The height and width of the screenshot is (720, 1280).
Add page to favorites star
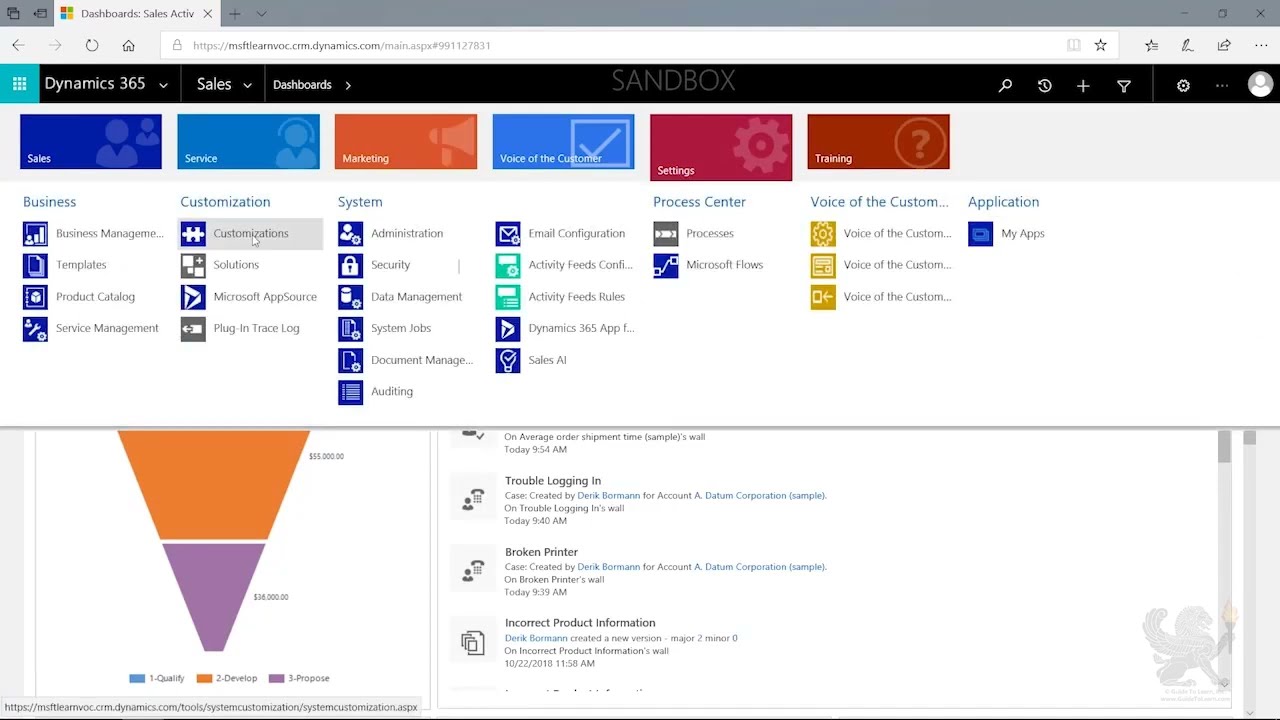click(x=1100, y=45)
